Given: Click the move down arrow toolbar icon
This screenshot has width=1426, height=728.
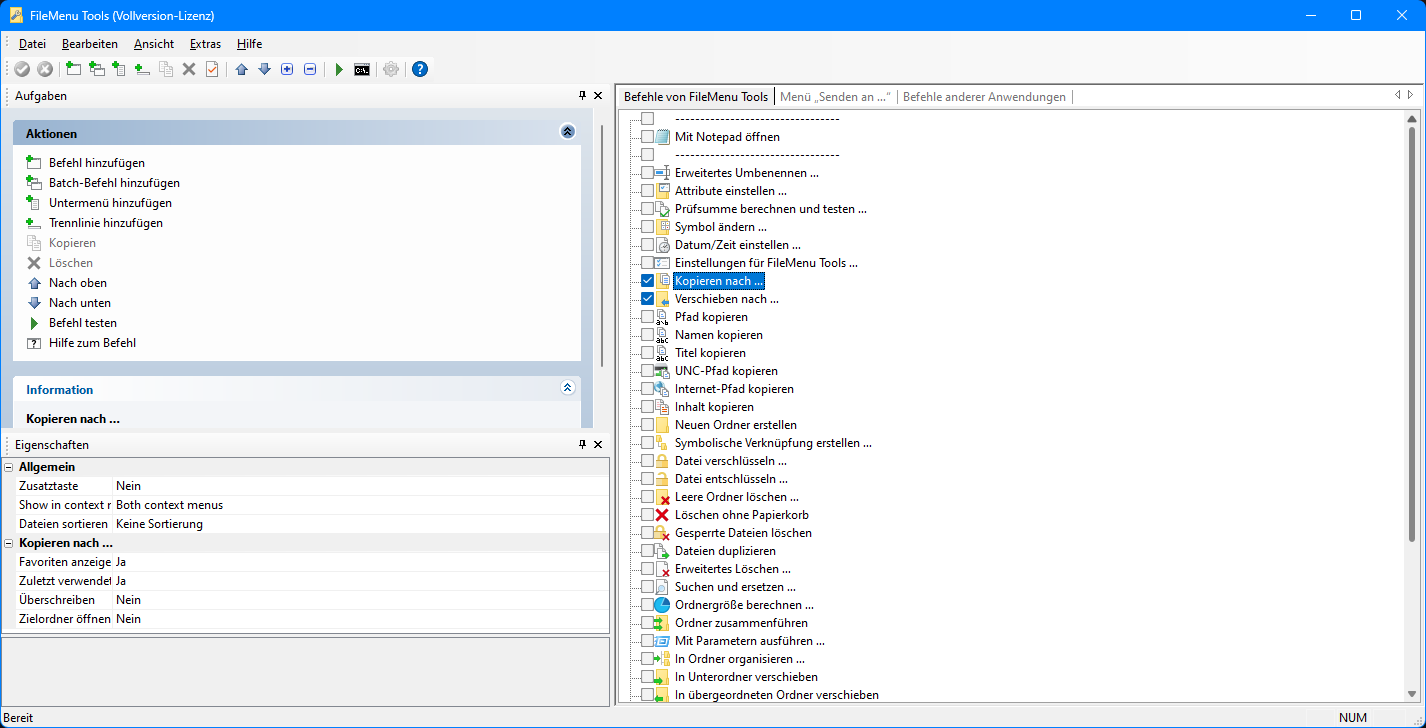Looking at the screenshot, I should click(x=264, y=69).
